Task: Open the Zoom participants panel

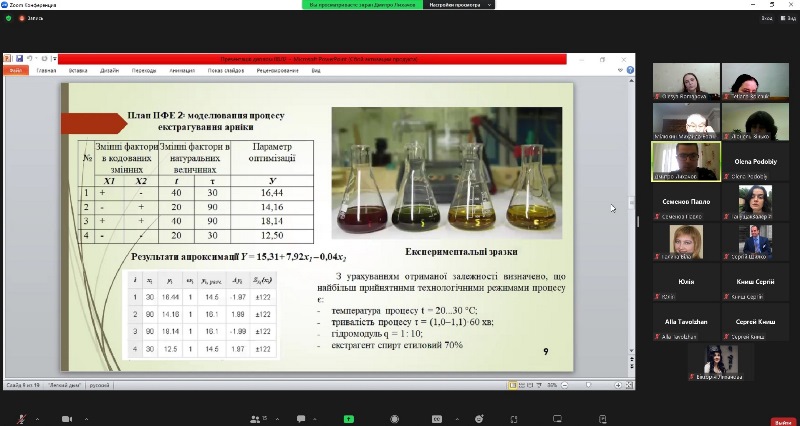Action: pos(257,419)
